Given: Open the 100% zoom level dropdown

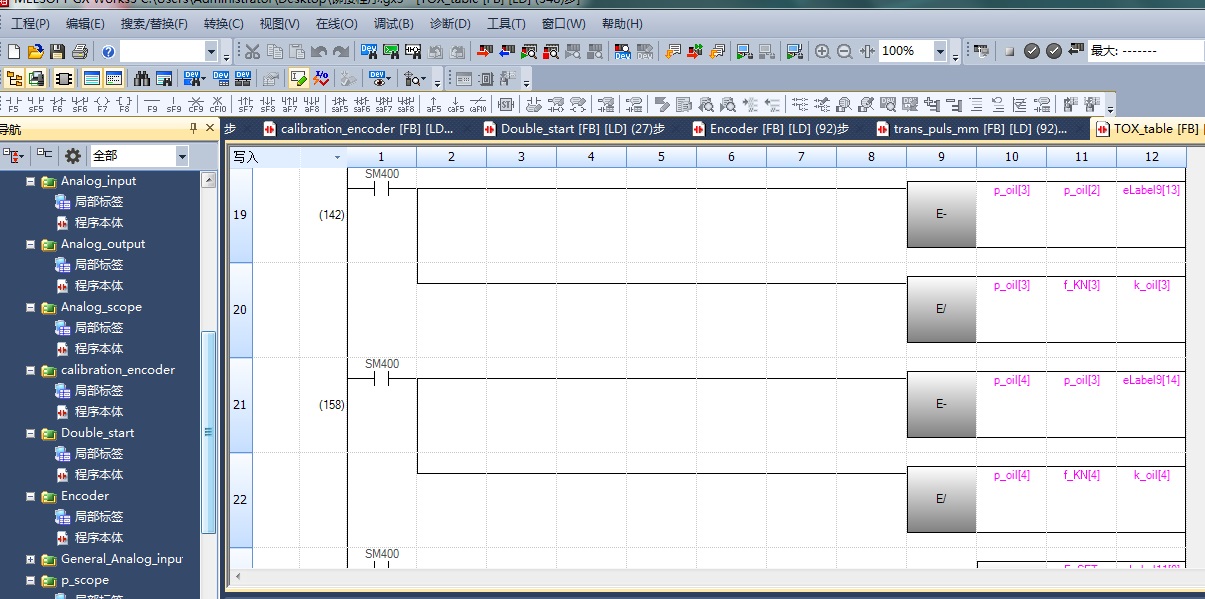Looking at the screenshot, I should coord(940,51).
